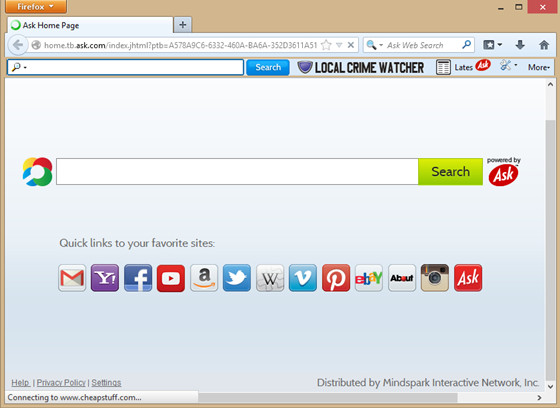
Task: Click the blue toolbar Search button
Action: click(268, 67)
